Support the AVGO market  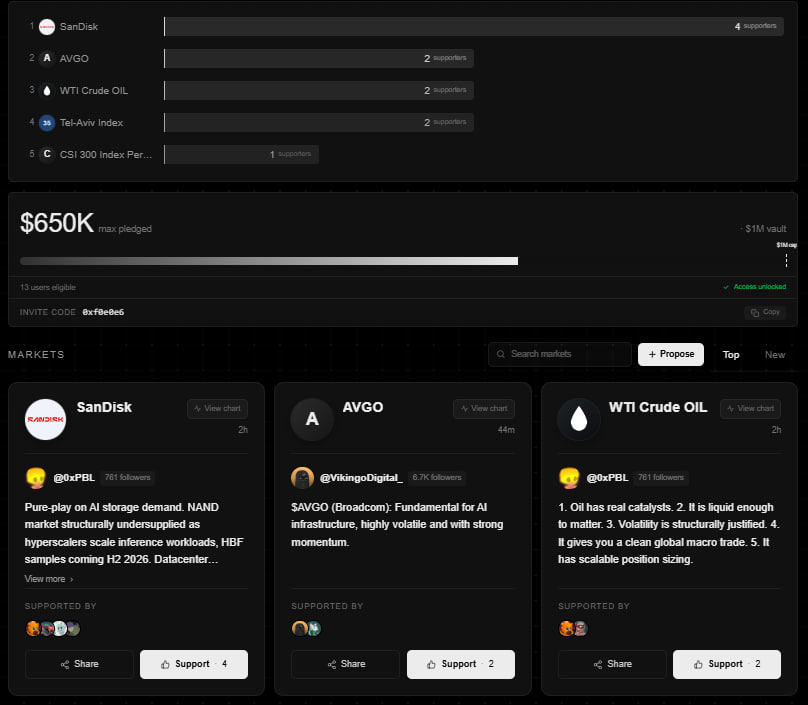pos(461,664)
